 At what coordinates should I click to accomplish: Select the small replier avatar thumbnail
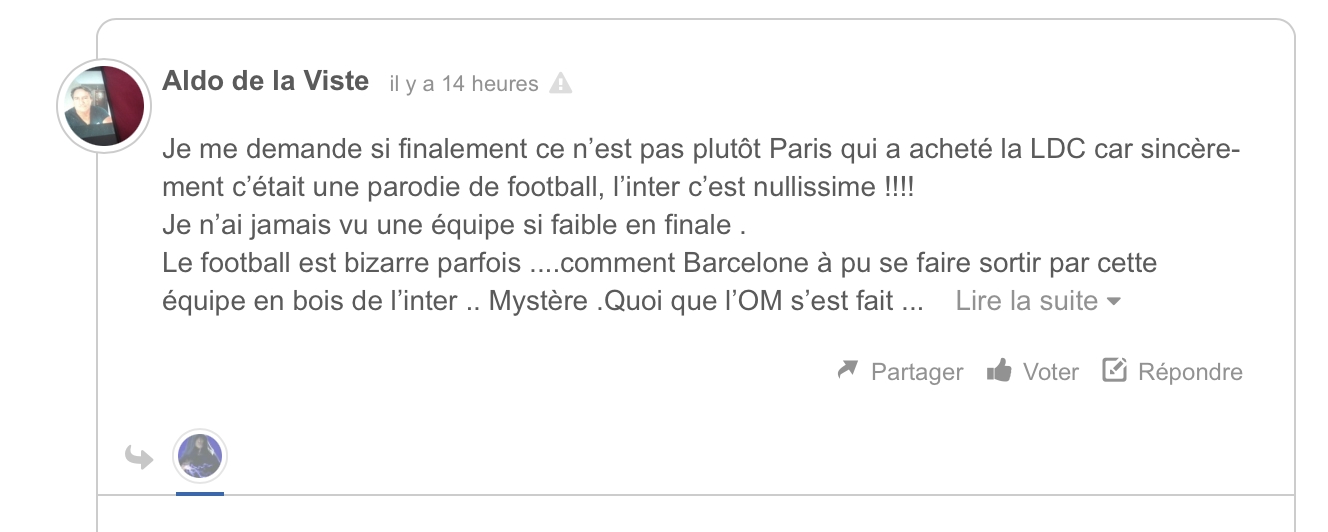pyautogui.click(x=200, y=457)
